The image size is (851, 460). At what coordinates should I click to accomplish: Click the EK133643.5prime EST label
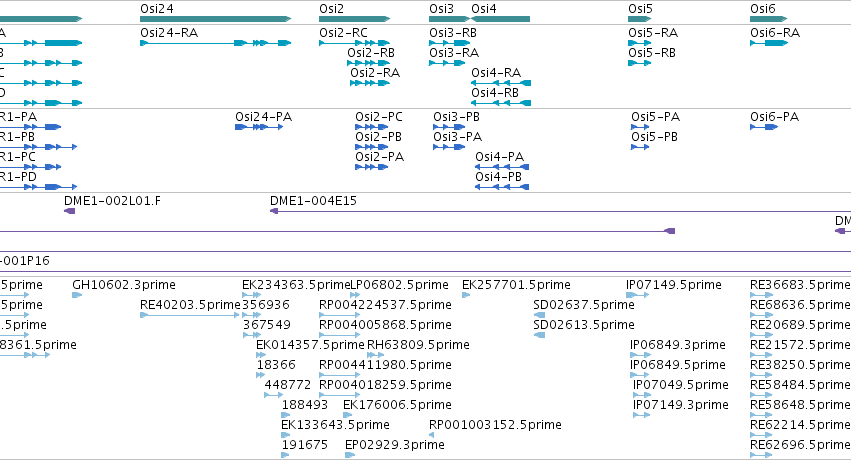pos(335,425)
